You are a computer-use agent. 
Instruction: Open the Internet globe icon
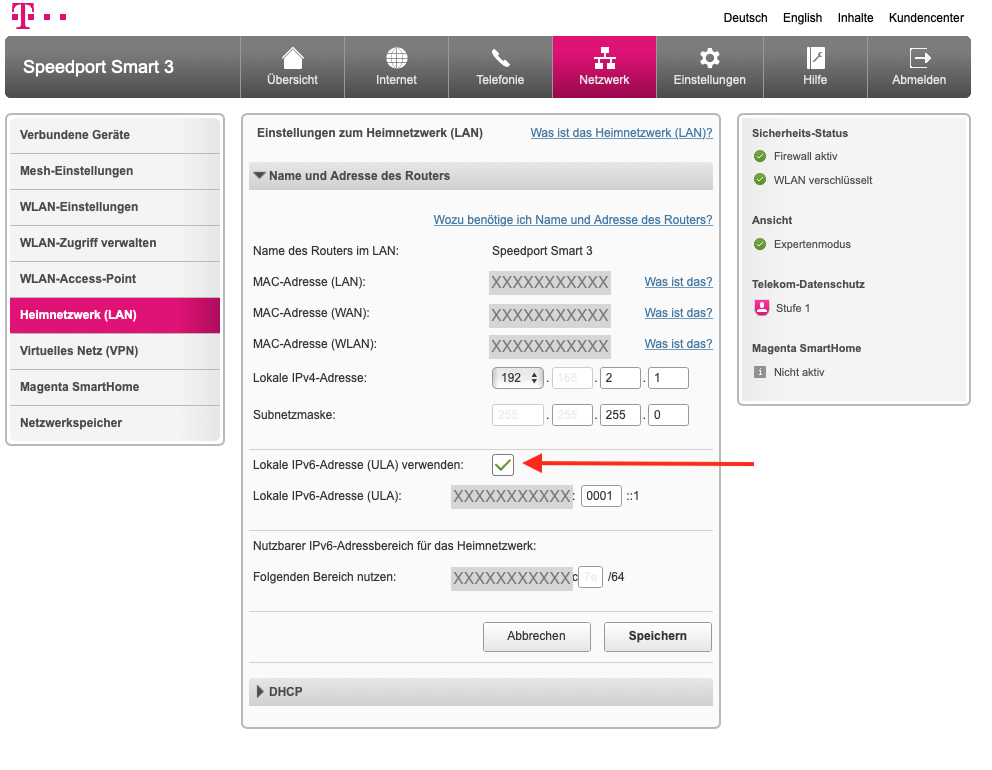(x=397, y=58)
